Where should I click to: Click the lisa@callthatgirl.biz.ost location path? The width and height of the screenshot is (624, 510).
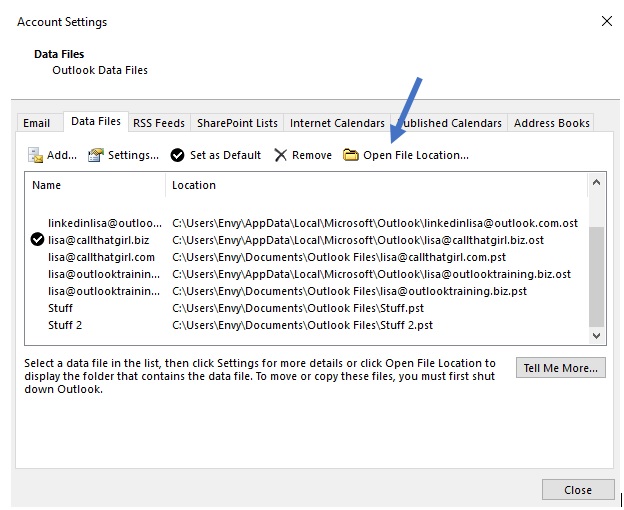[x=358, y=240]
